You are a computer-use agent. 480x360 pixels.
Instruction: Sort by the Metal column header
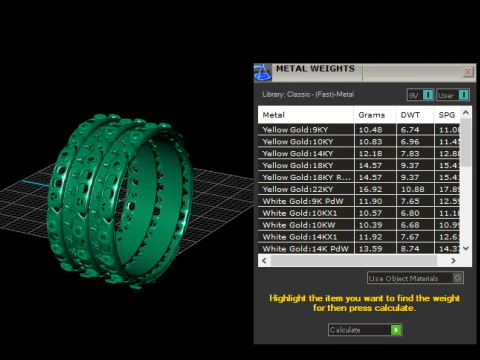click(x=306, y=115)
